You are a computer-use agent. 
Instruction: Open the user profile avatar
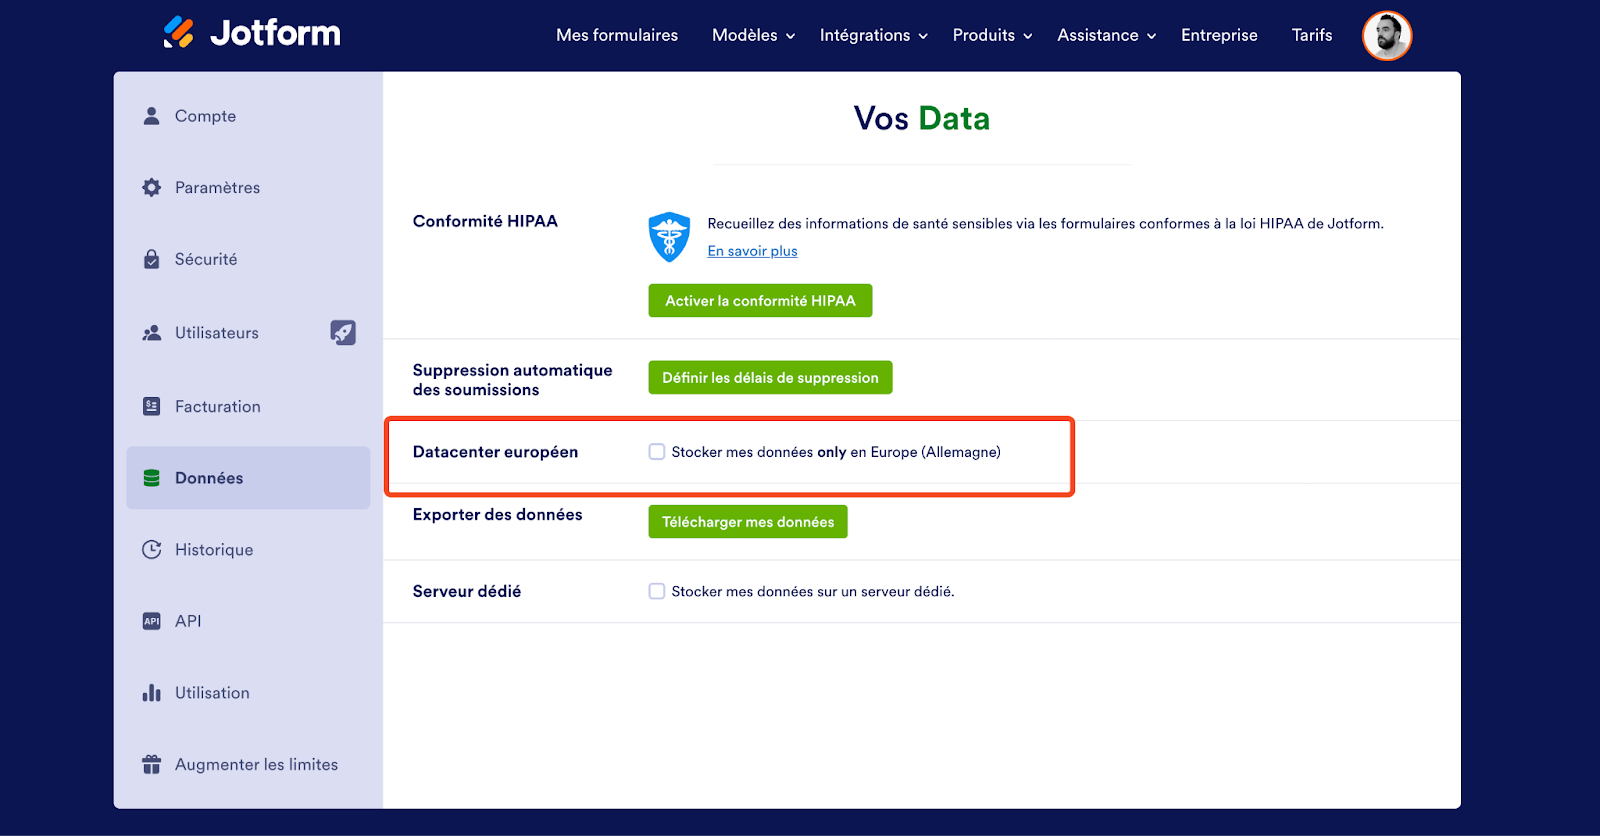[1387, 36]
